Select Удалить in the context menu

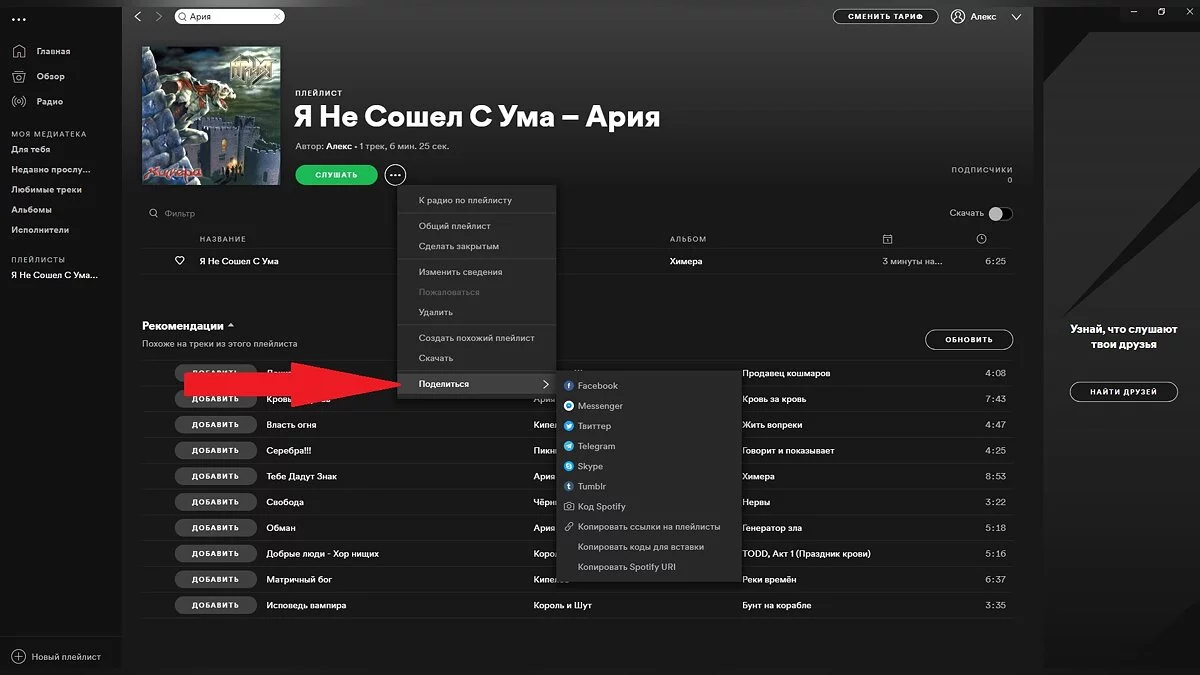click(x=435, y=312)
